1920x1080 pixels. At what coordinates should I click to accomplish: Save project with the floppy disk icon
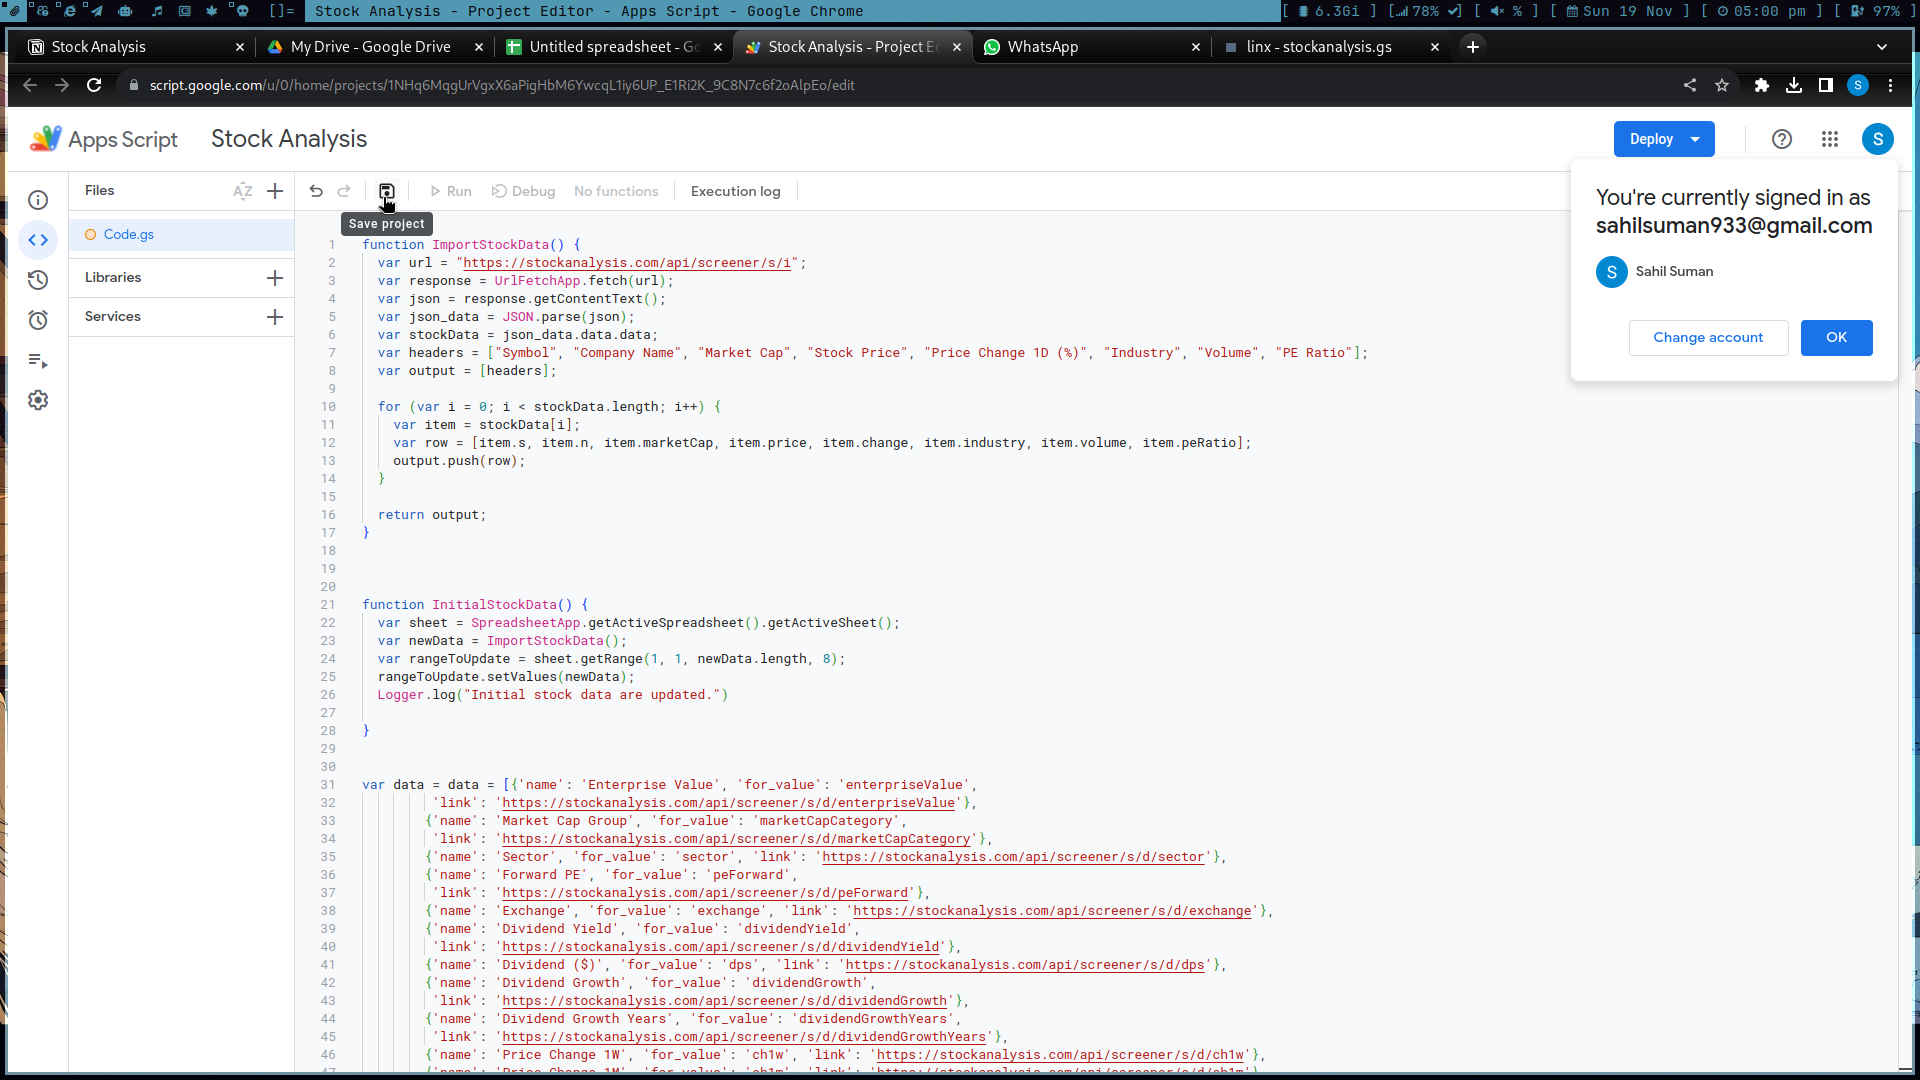[386, 191]
